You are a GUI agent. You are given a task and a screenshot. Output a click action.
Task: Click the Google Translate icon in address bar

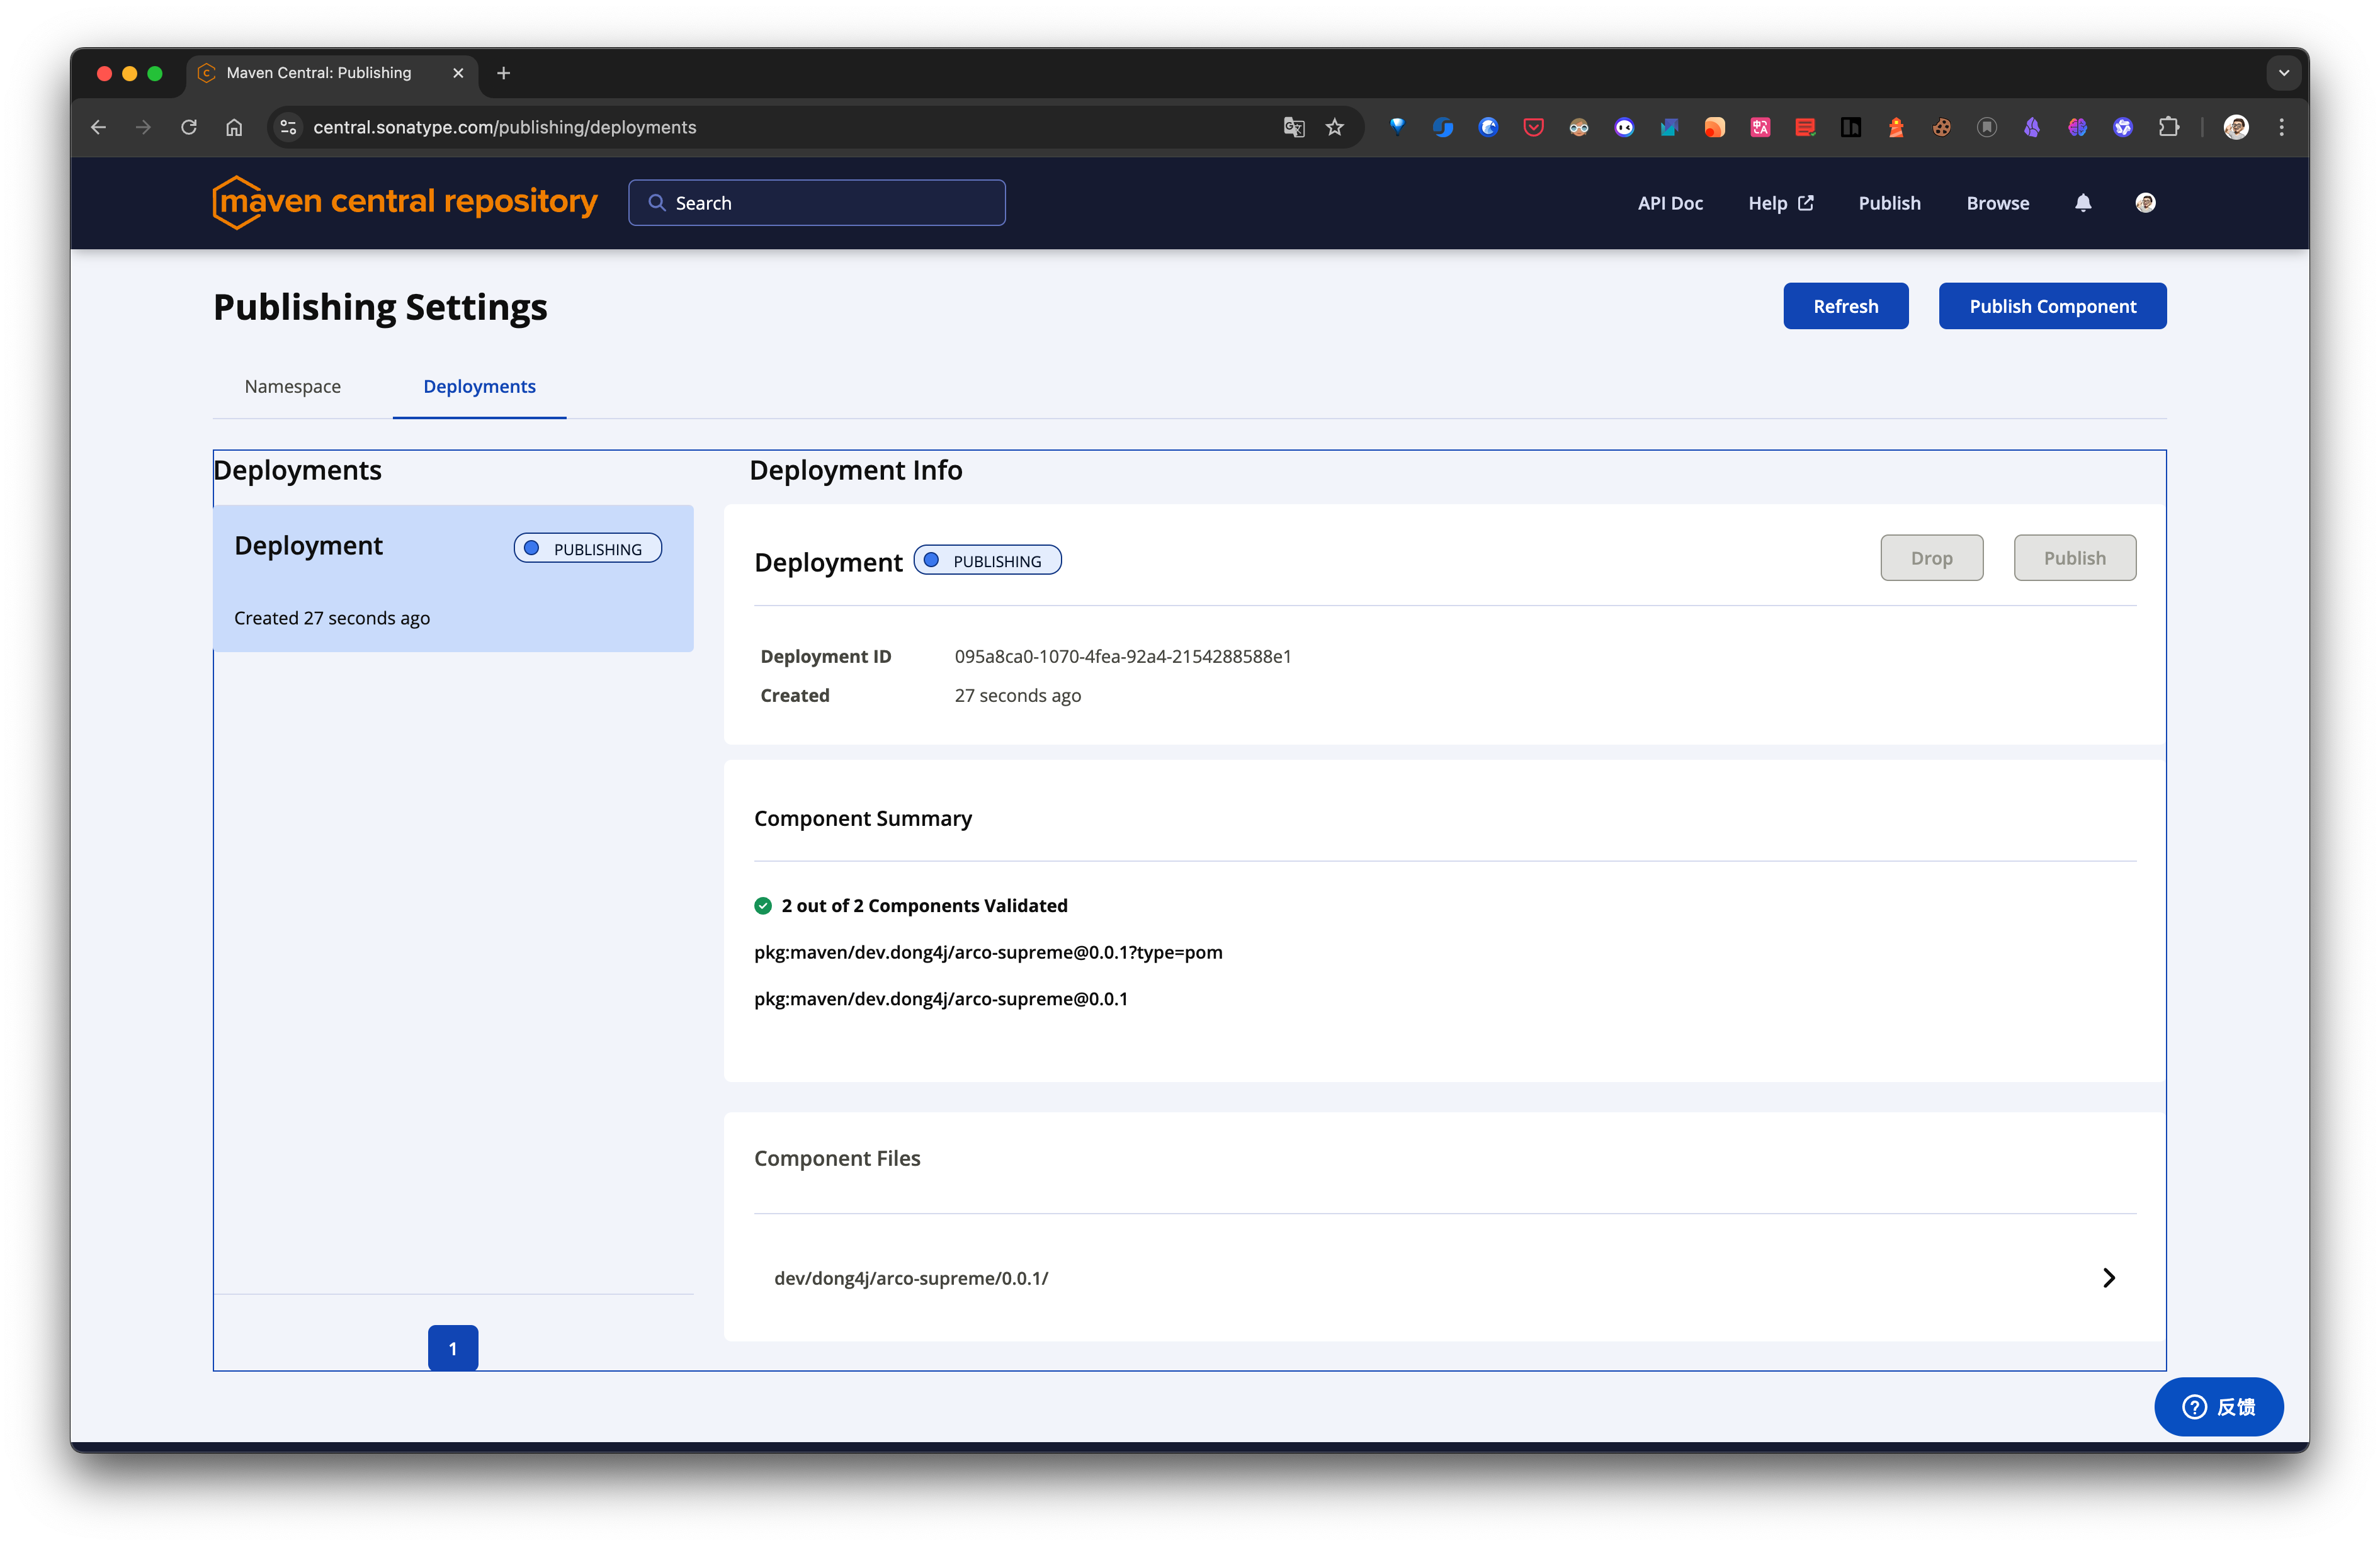[1294, 127]
